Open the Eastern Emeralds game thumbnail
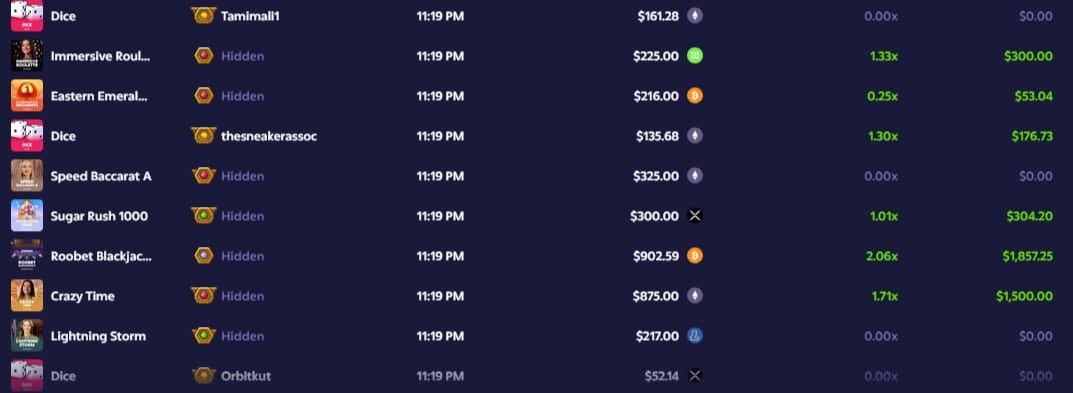Screen dimensions: 1073x393 click(27, 95)
